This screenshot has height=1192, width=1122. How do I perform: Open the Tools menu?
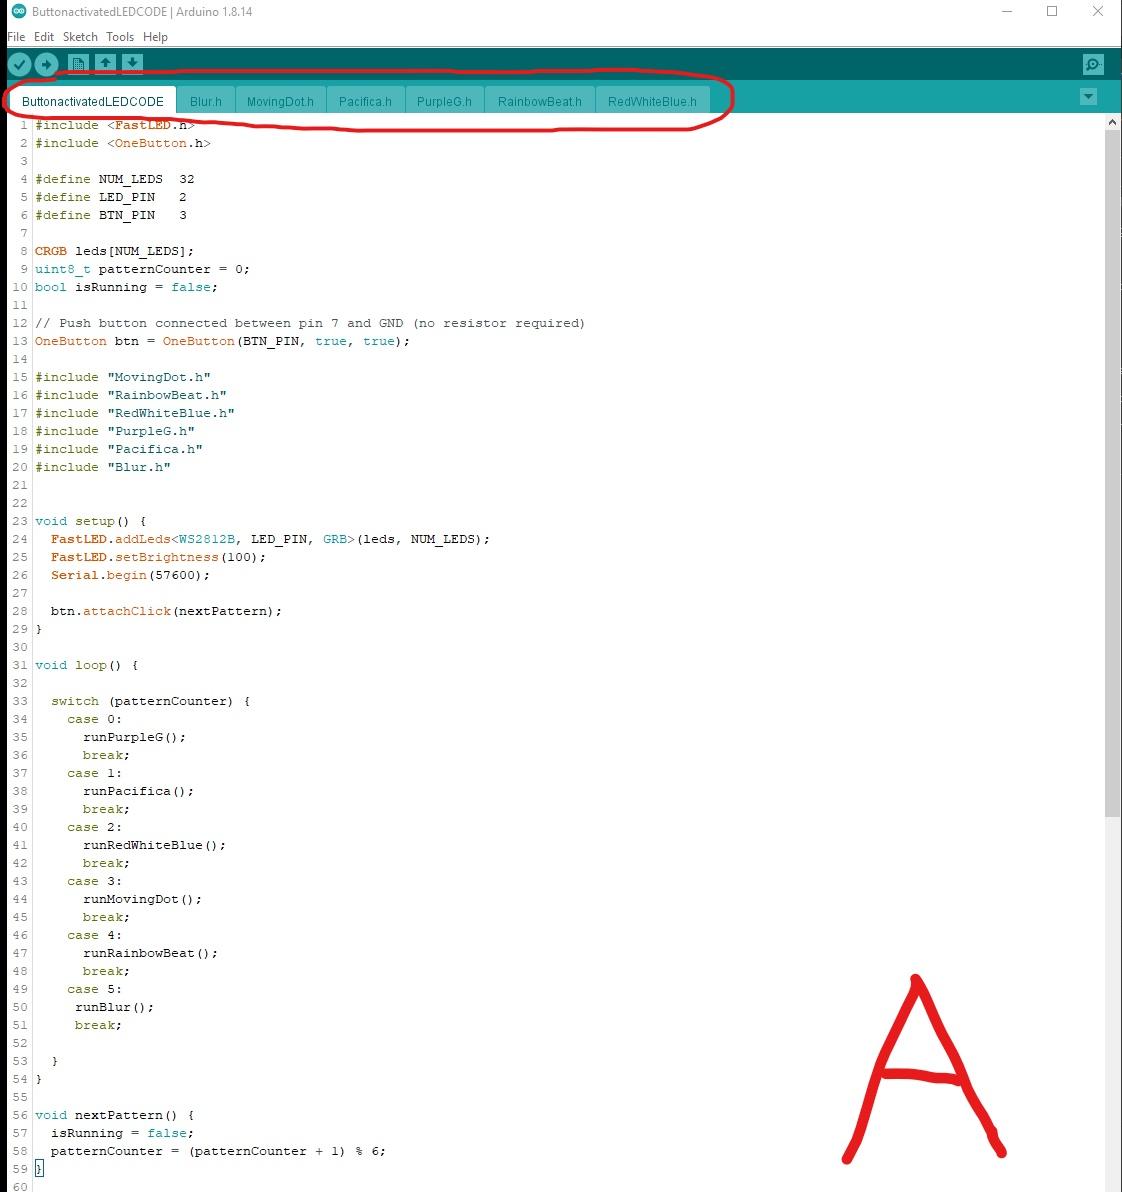pos(120,36)
